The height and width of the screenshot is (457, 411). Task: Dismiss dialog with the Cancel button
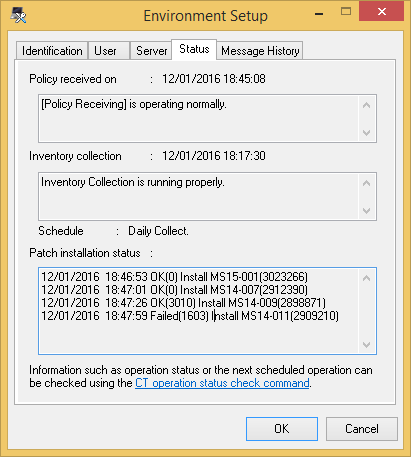362,429
